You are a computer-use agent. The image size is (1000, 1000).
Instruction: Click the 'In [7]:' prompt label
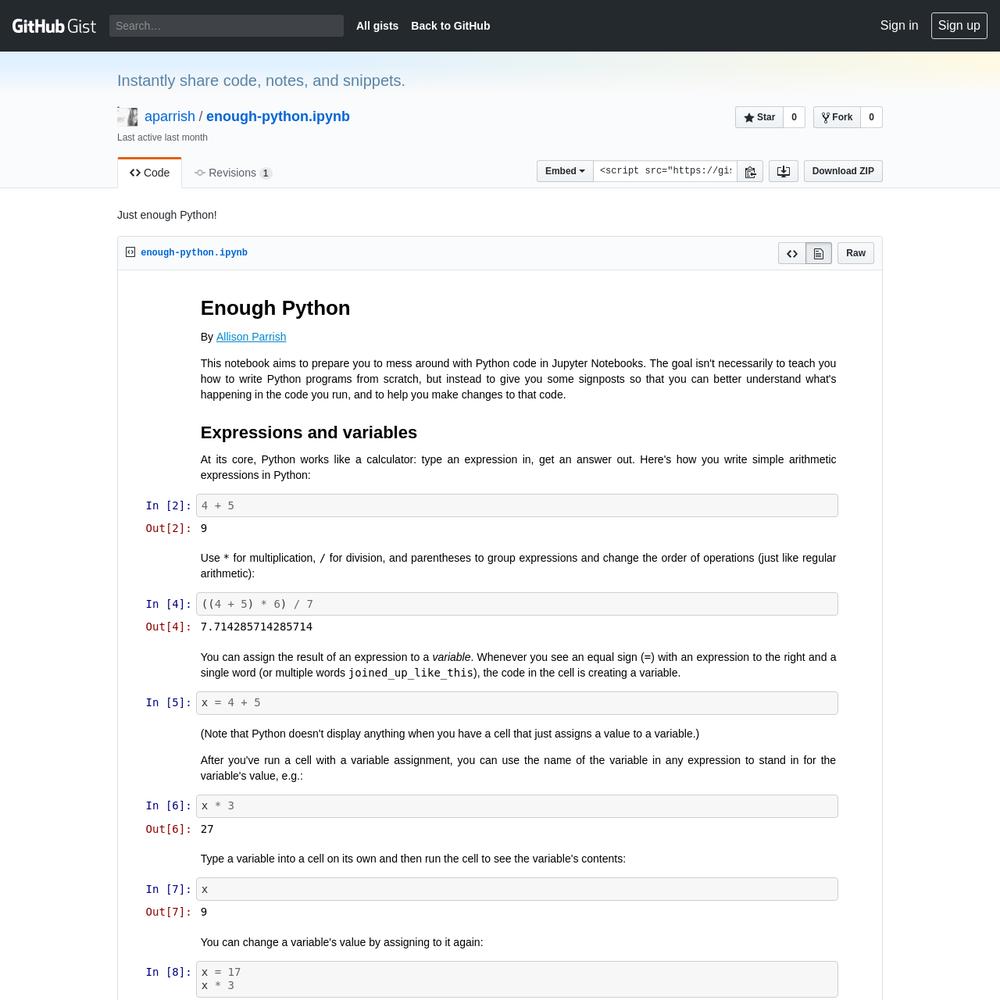pyautogui.click(x=168, y=889)
